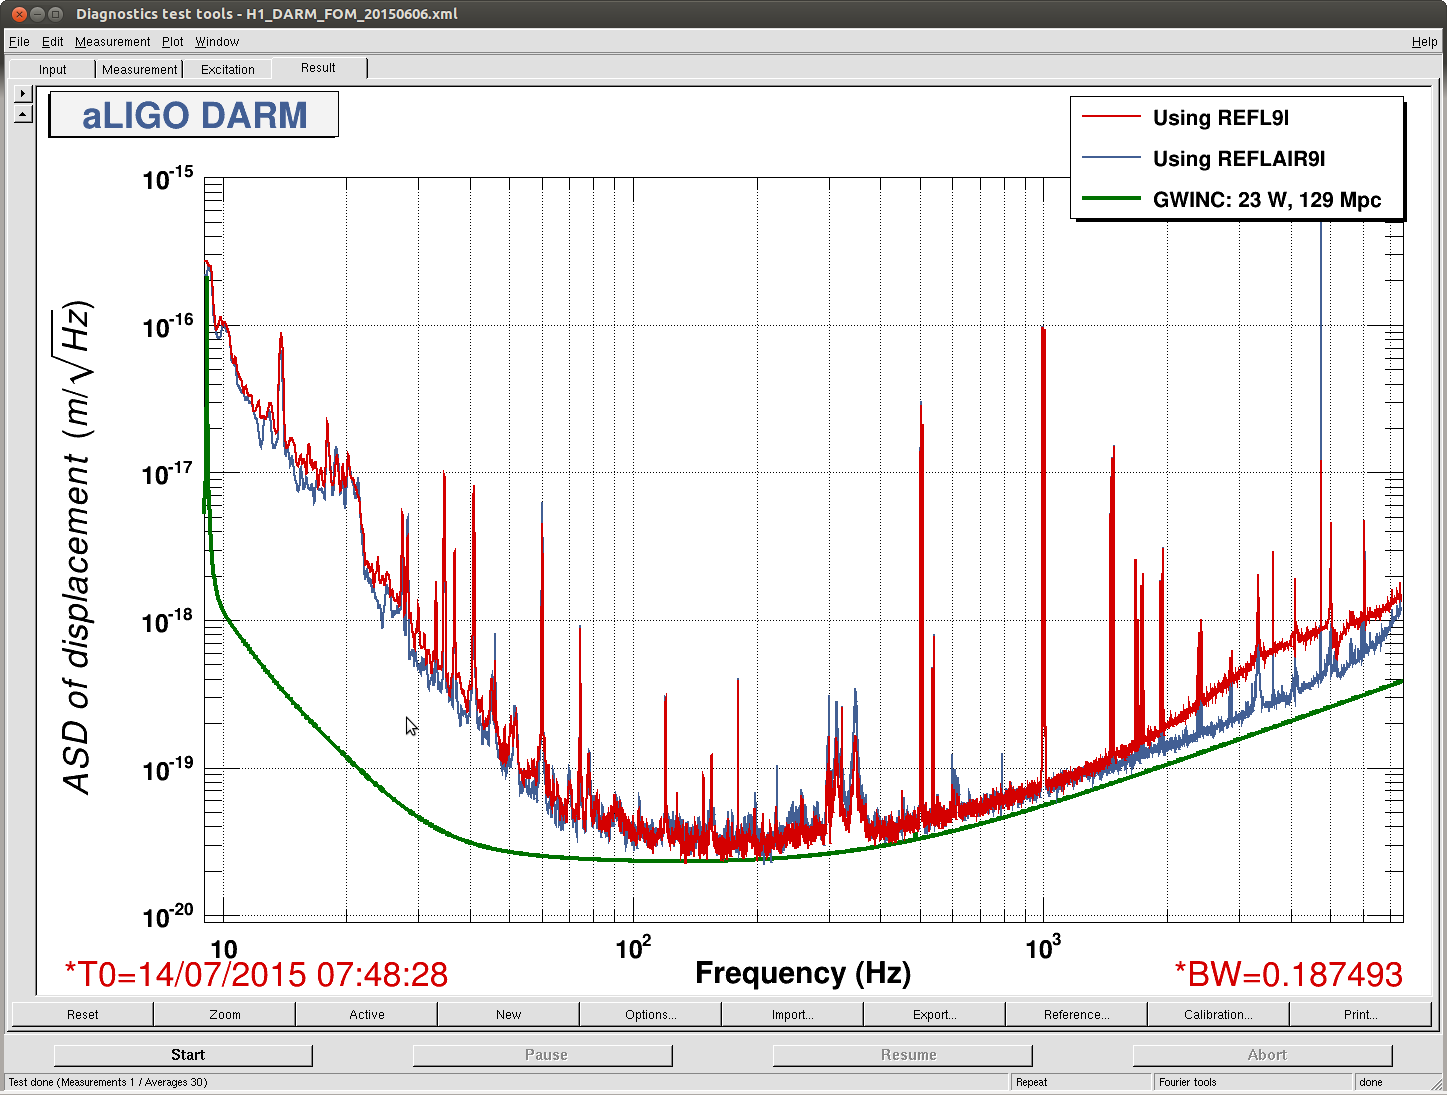Click the 'Fourier tools' status bar field
Screen dimensions: 1447x1095
[x=1253, y=1082]
